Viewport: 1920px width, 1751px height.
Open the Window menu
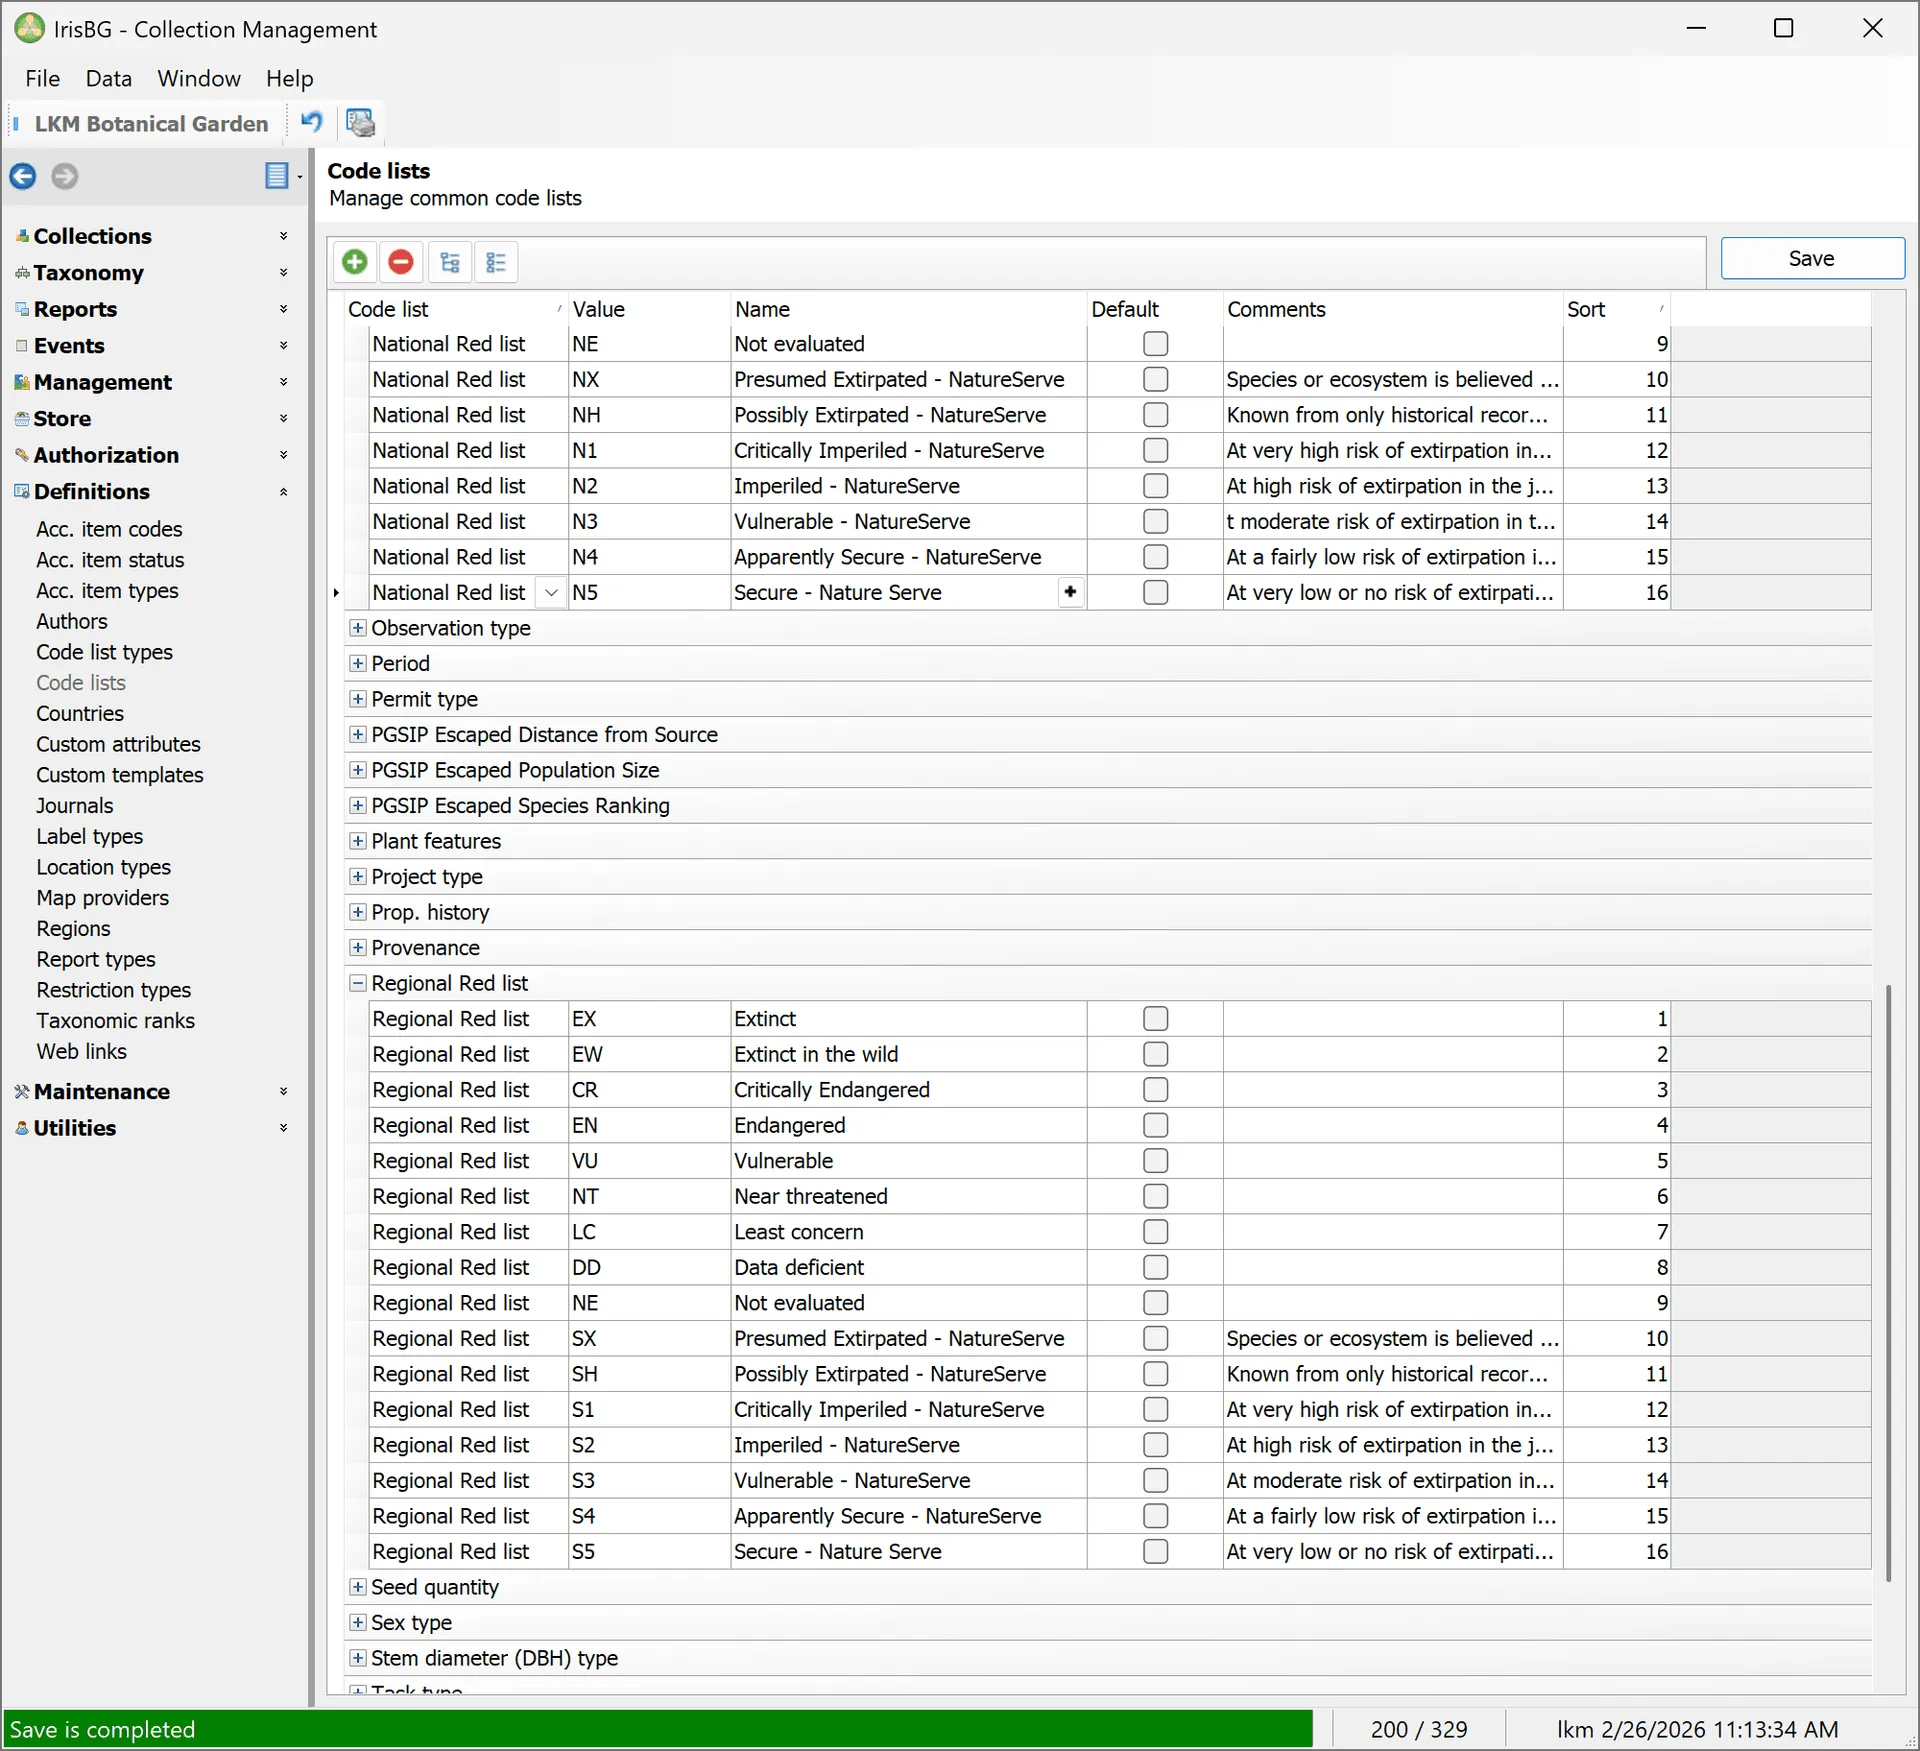click(199, 79)
